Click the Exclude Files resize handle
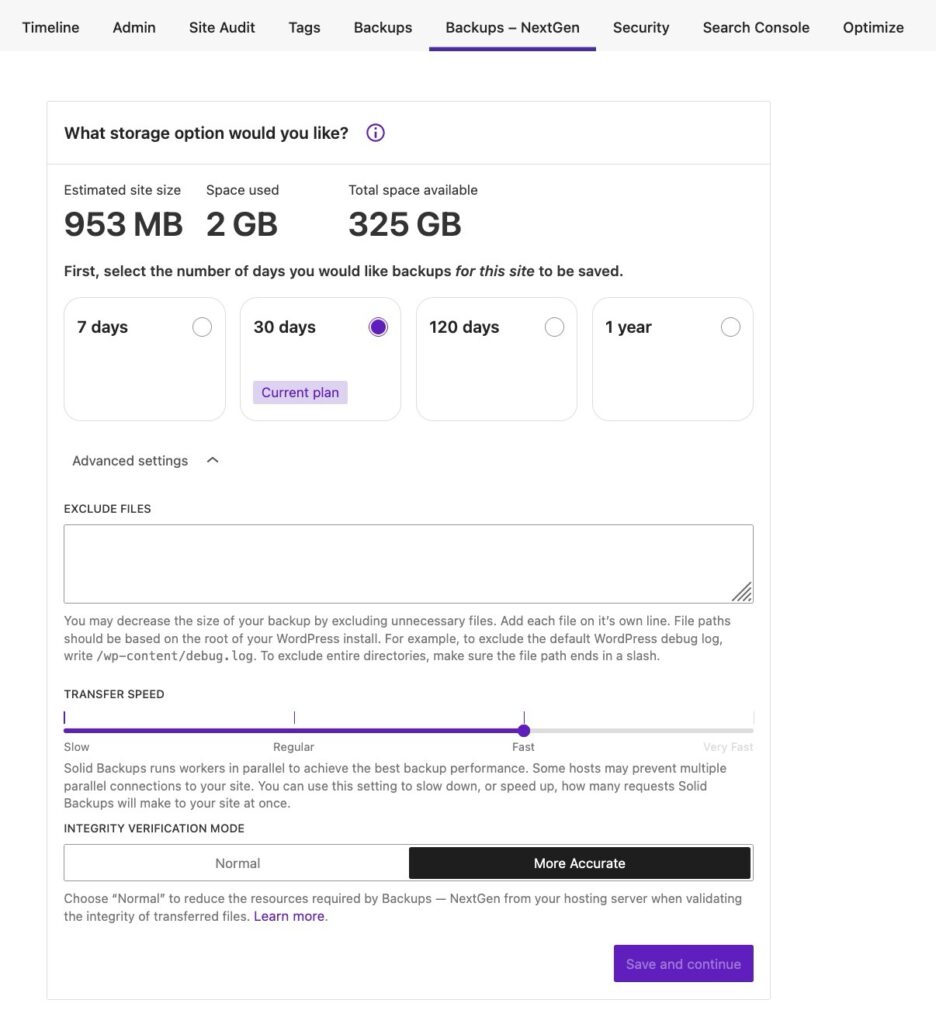936x1024 pixels. click(x=742, y=593)
